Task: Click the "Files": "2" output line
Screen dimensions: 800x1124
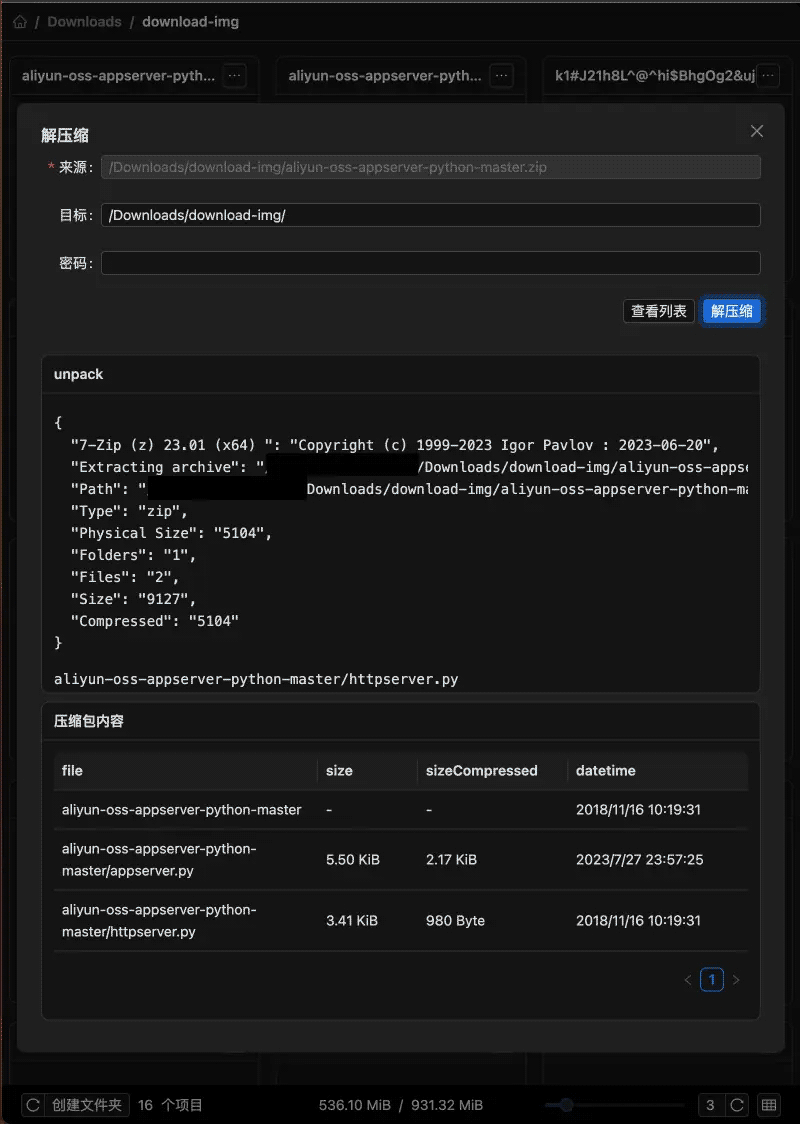Action: (125, 577)
